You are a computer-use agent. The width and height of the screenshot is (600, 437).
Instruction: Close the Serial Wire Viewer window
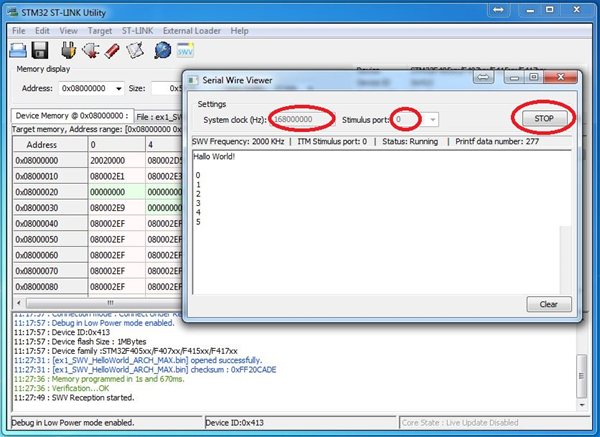[x=561, y=77]
